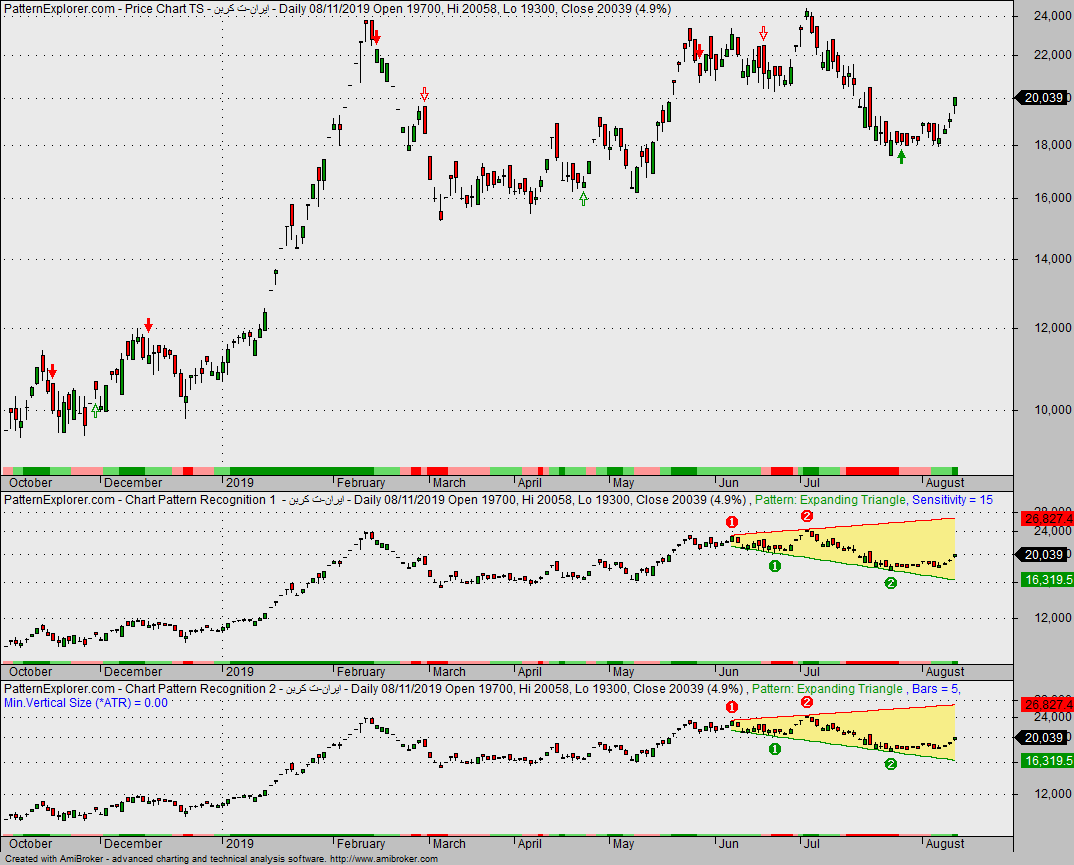The image size is (1074, 865).
Task: Click '2019' on Pattern Recognition 2 time axis
Action: (240, 844)
